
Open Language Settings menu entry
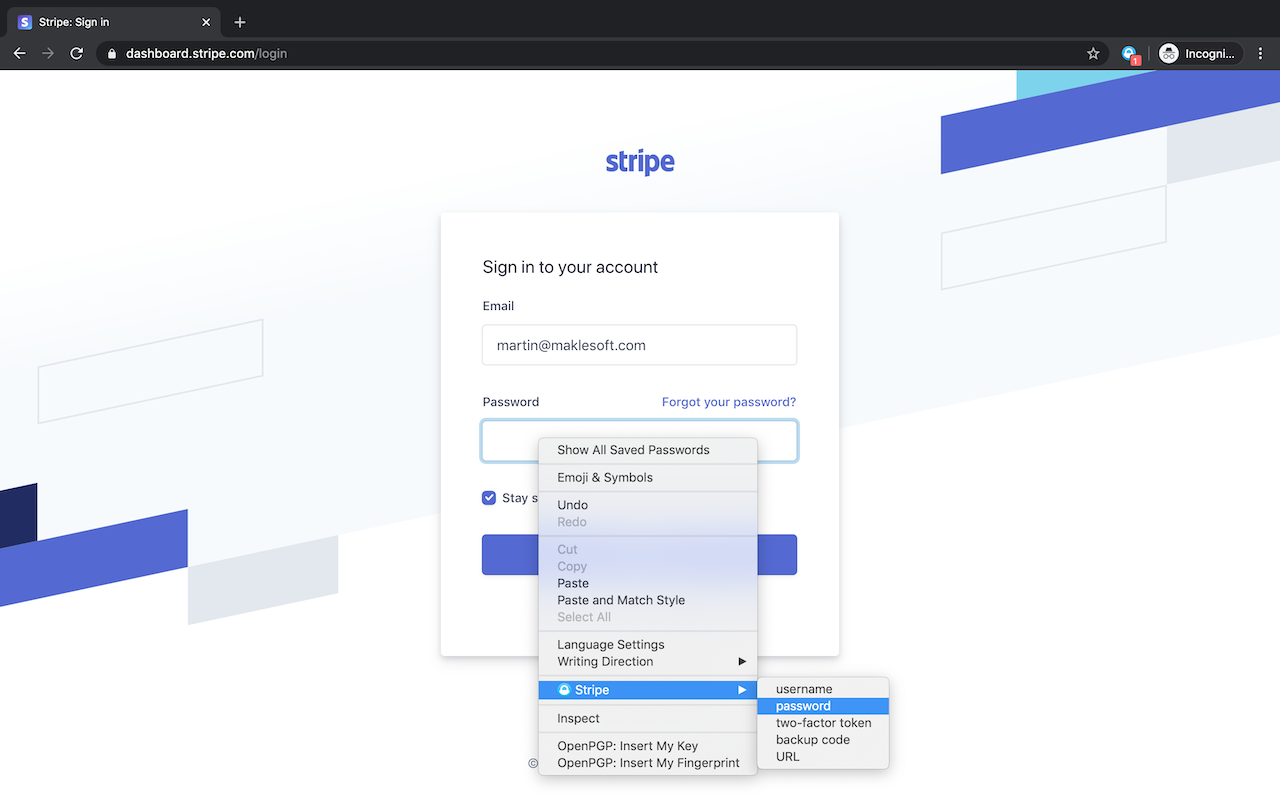[648, 645]
